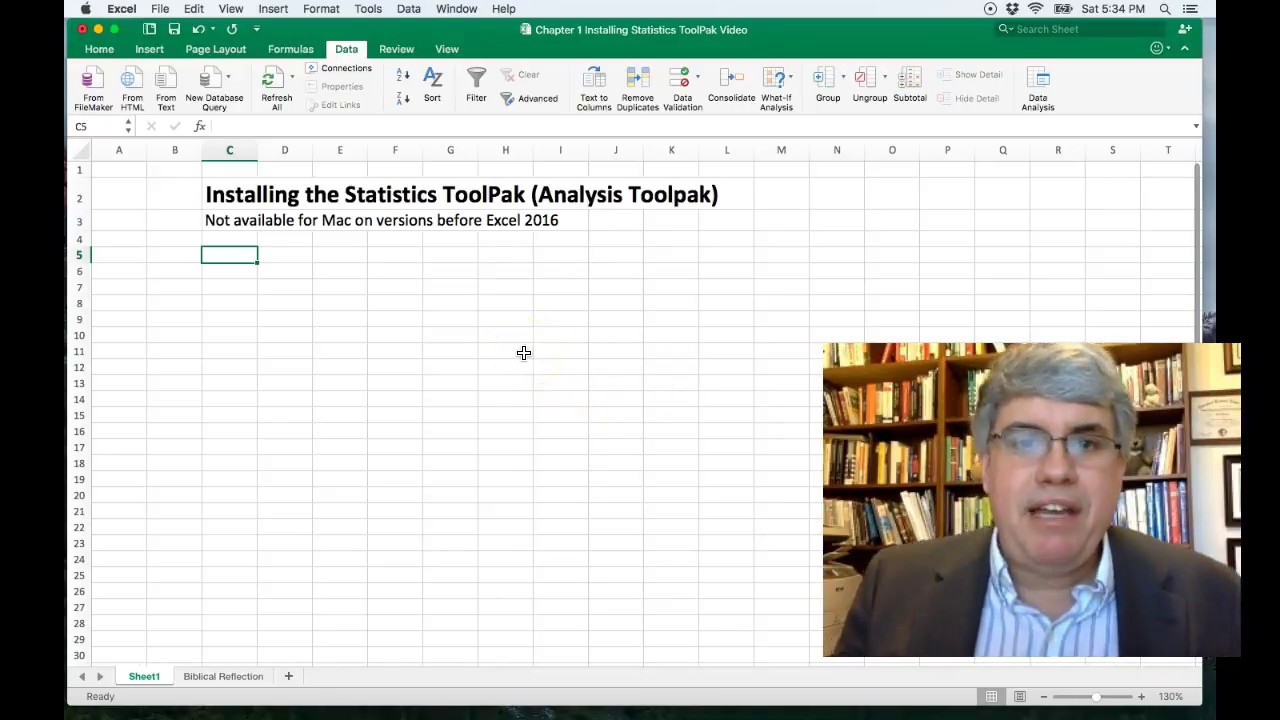Image resolution: width=1280 pixels, height=720 pixels.
Task: Open the Apple menu
Action: pos(85,9)
